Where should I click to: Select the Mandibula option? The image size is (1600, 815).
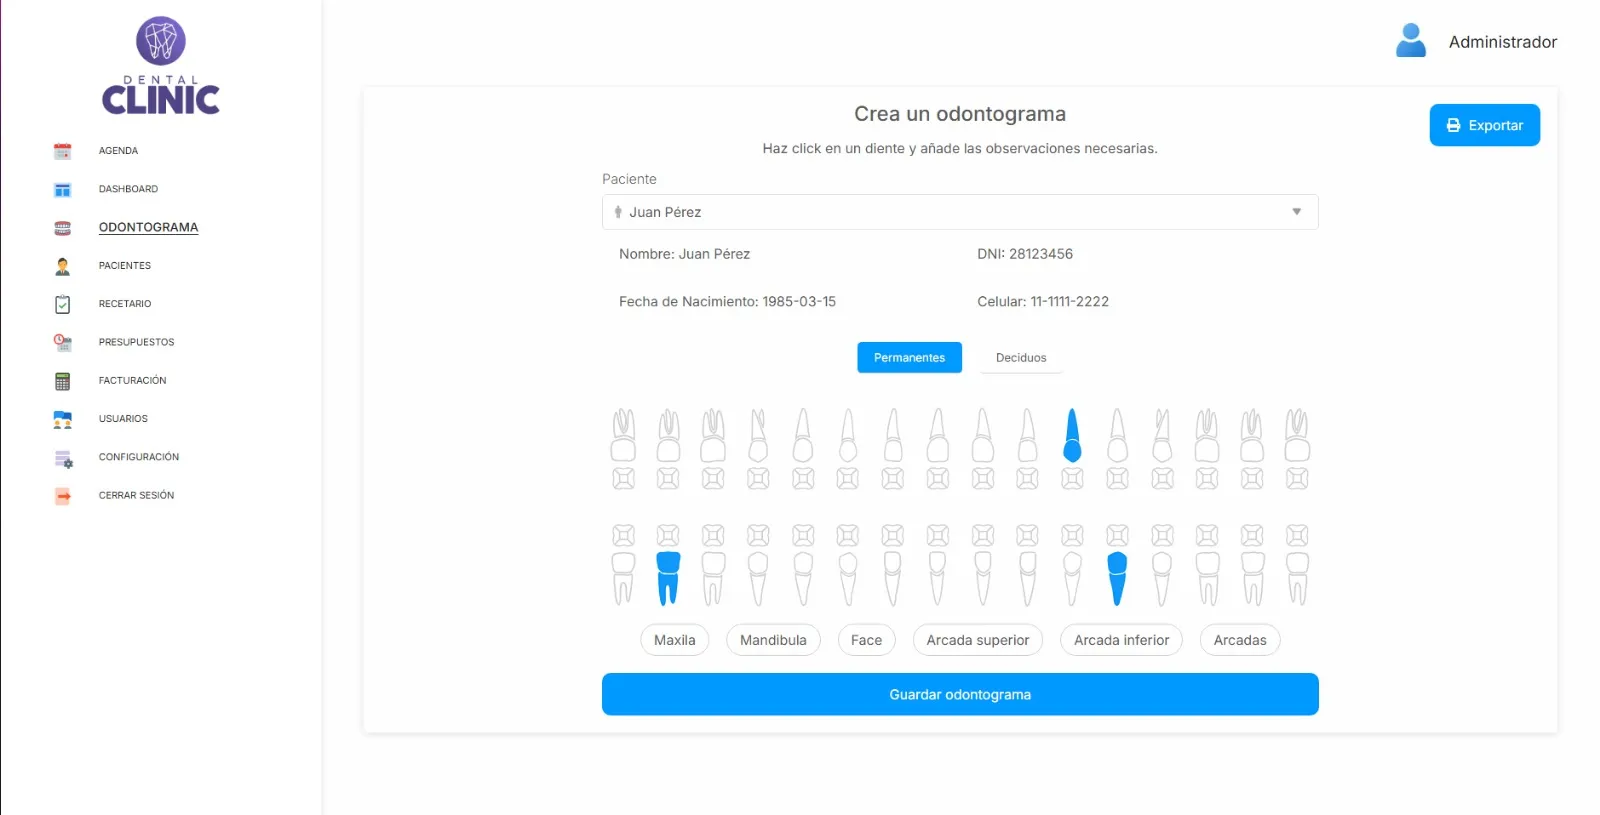pyautogui.click(x=773, y=640)
